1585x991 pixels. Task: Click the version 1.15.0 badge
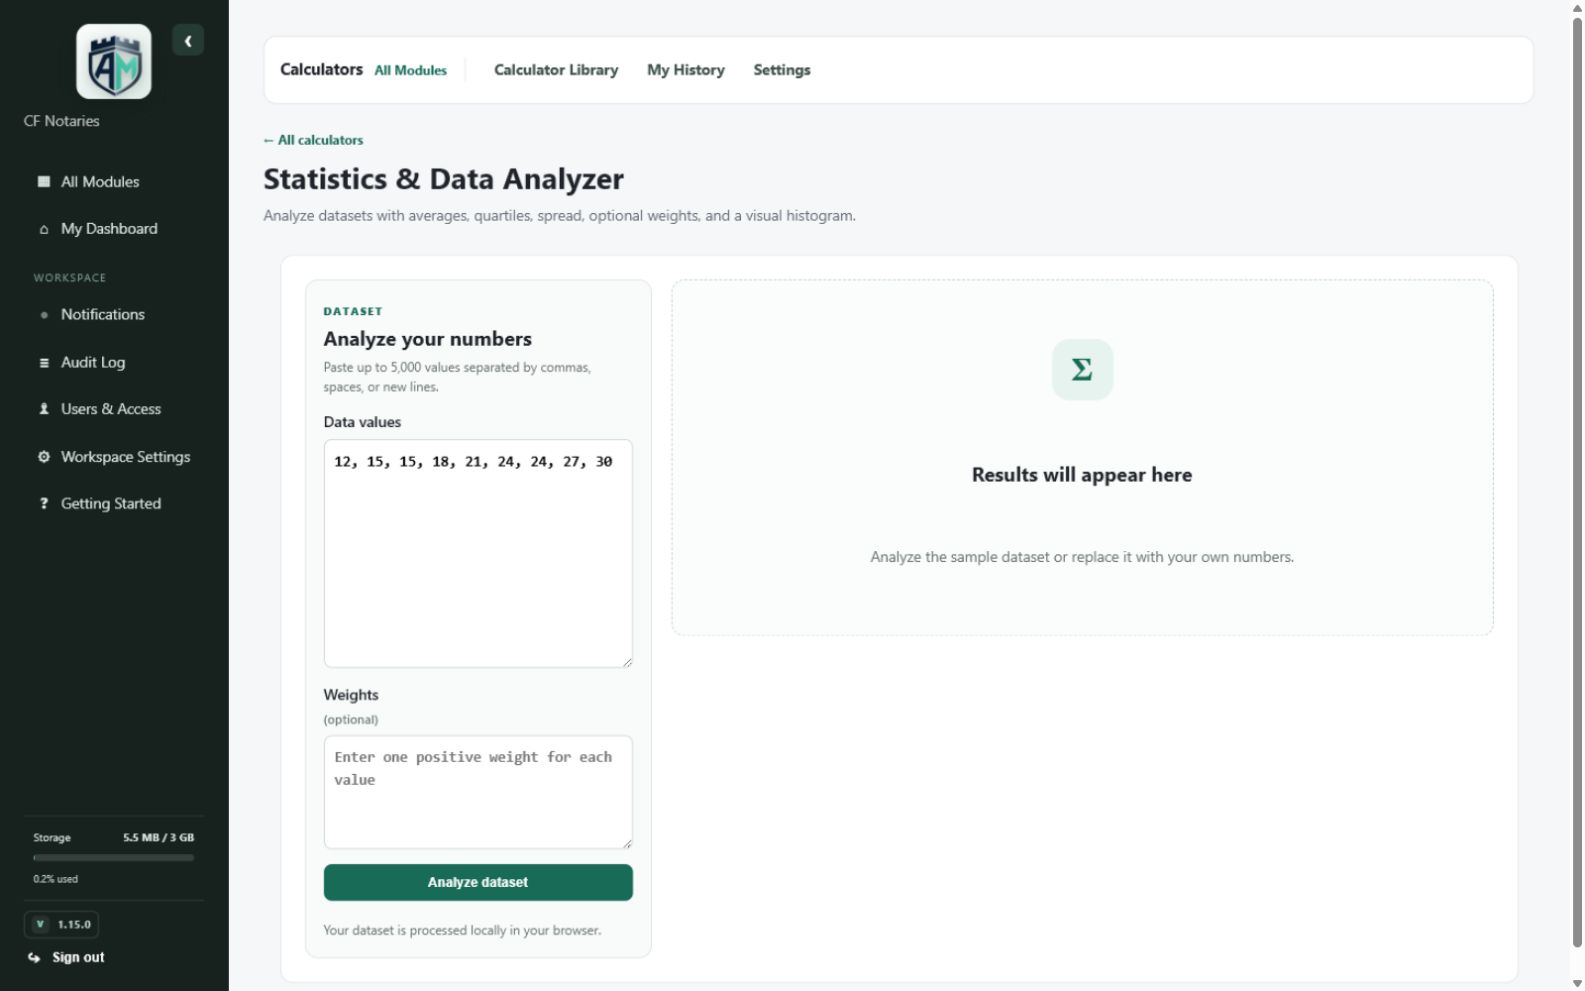[62, 925]
